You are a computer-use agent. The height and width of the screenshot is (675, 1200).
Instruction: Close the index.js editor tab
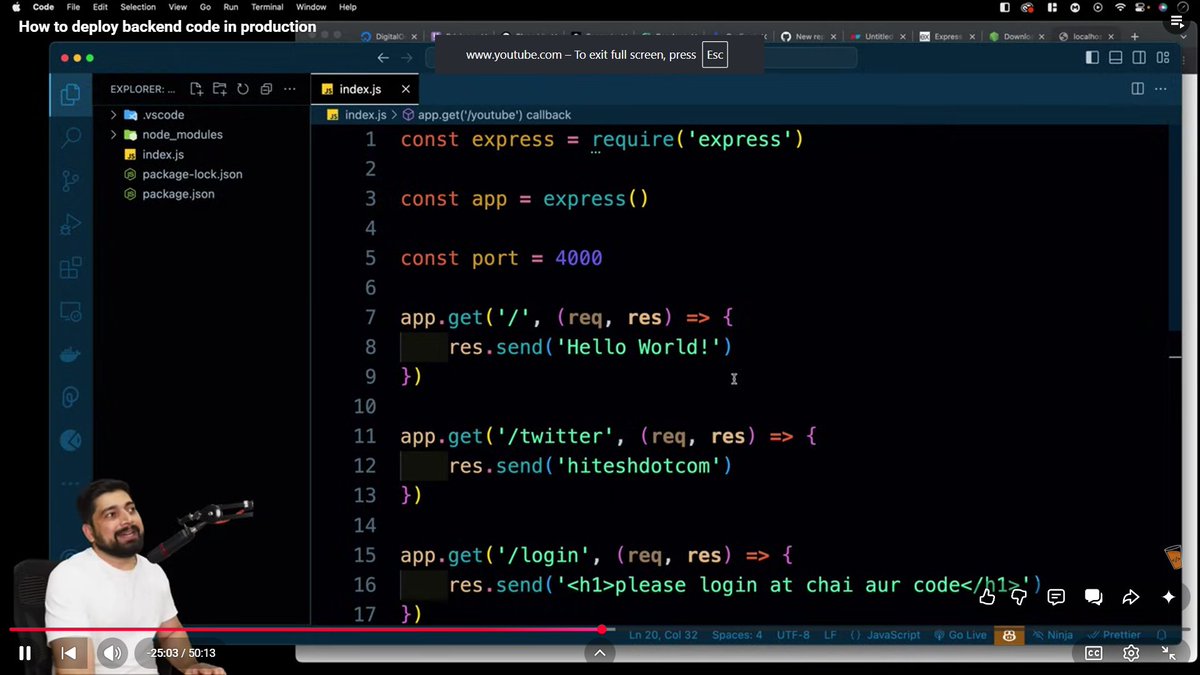click(405, 89)
